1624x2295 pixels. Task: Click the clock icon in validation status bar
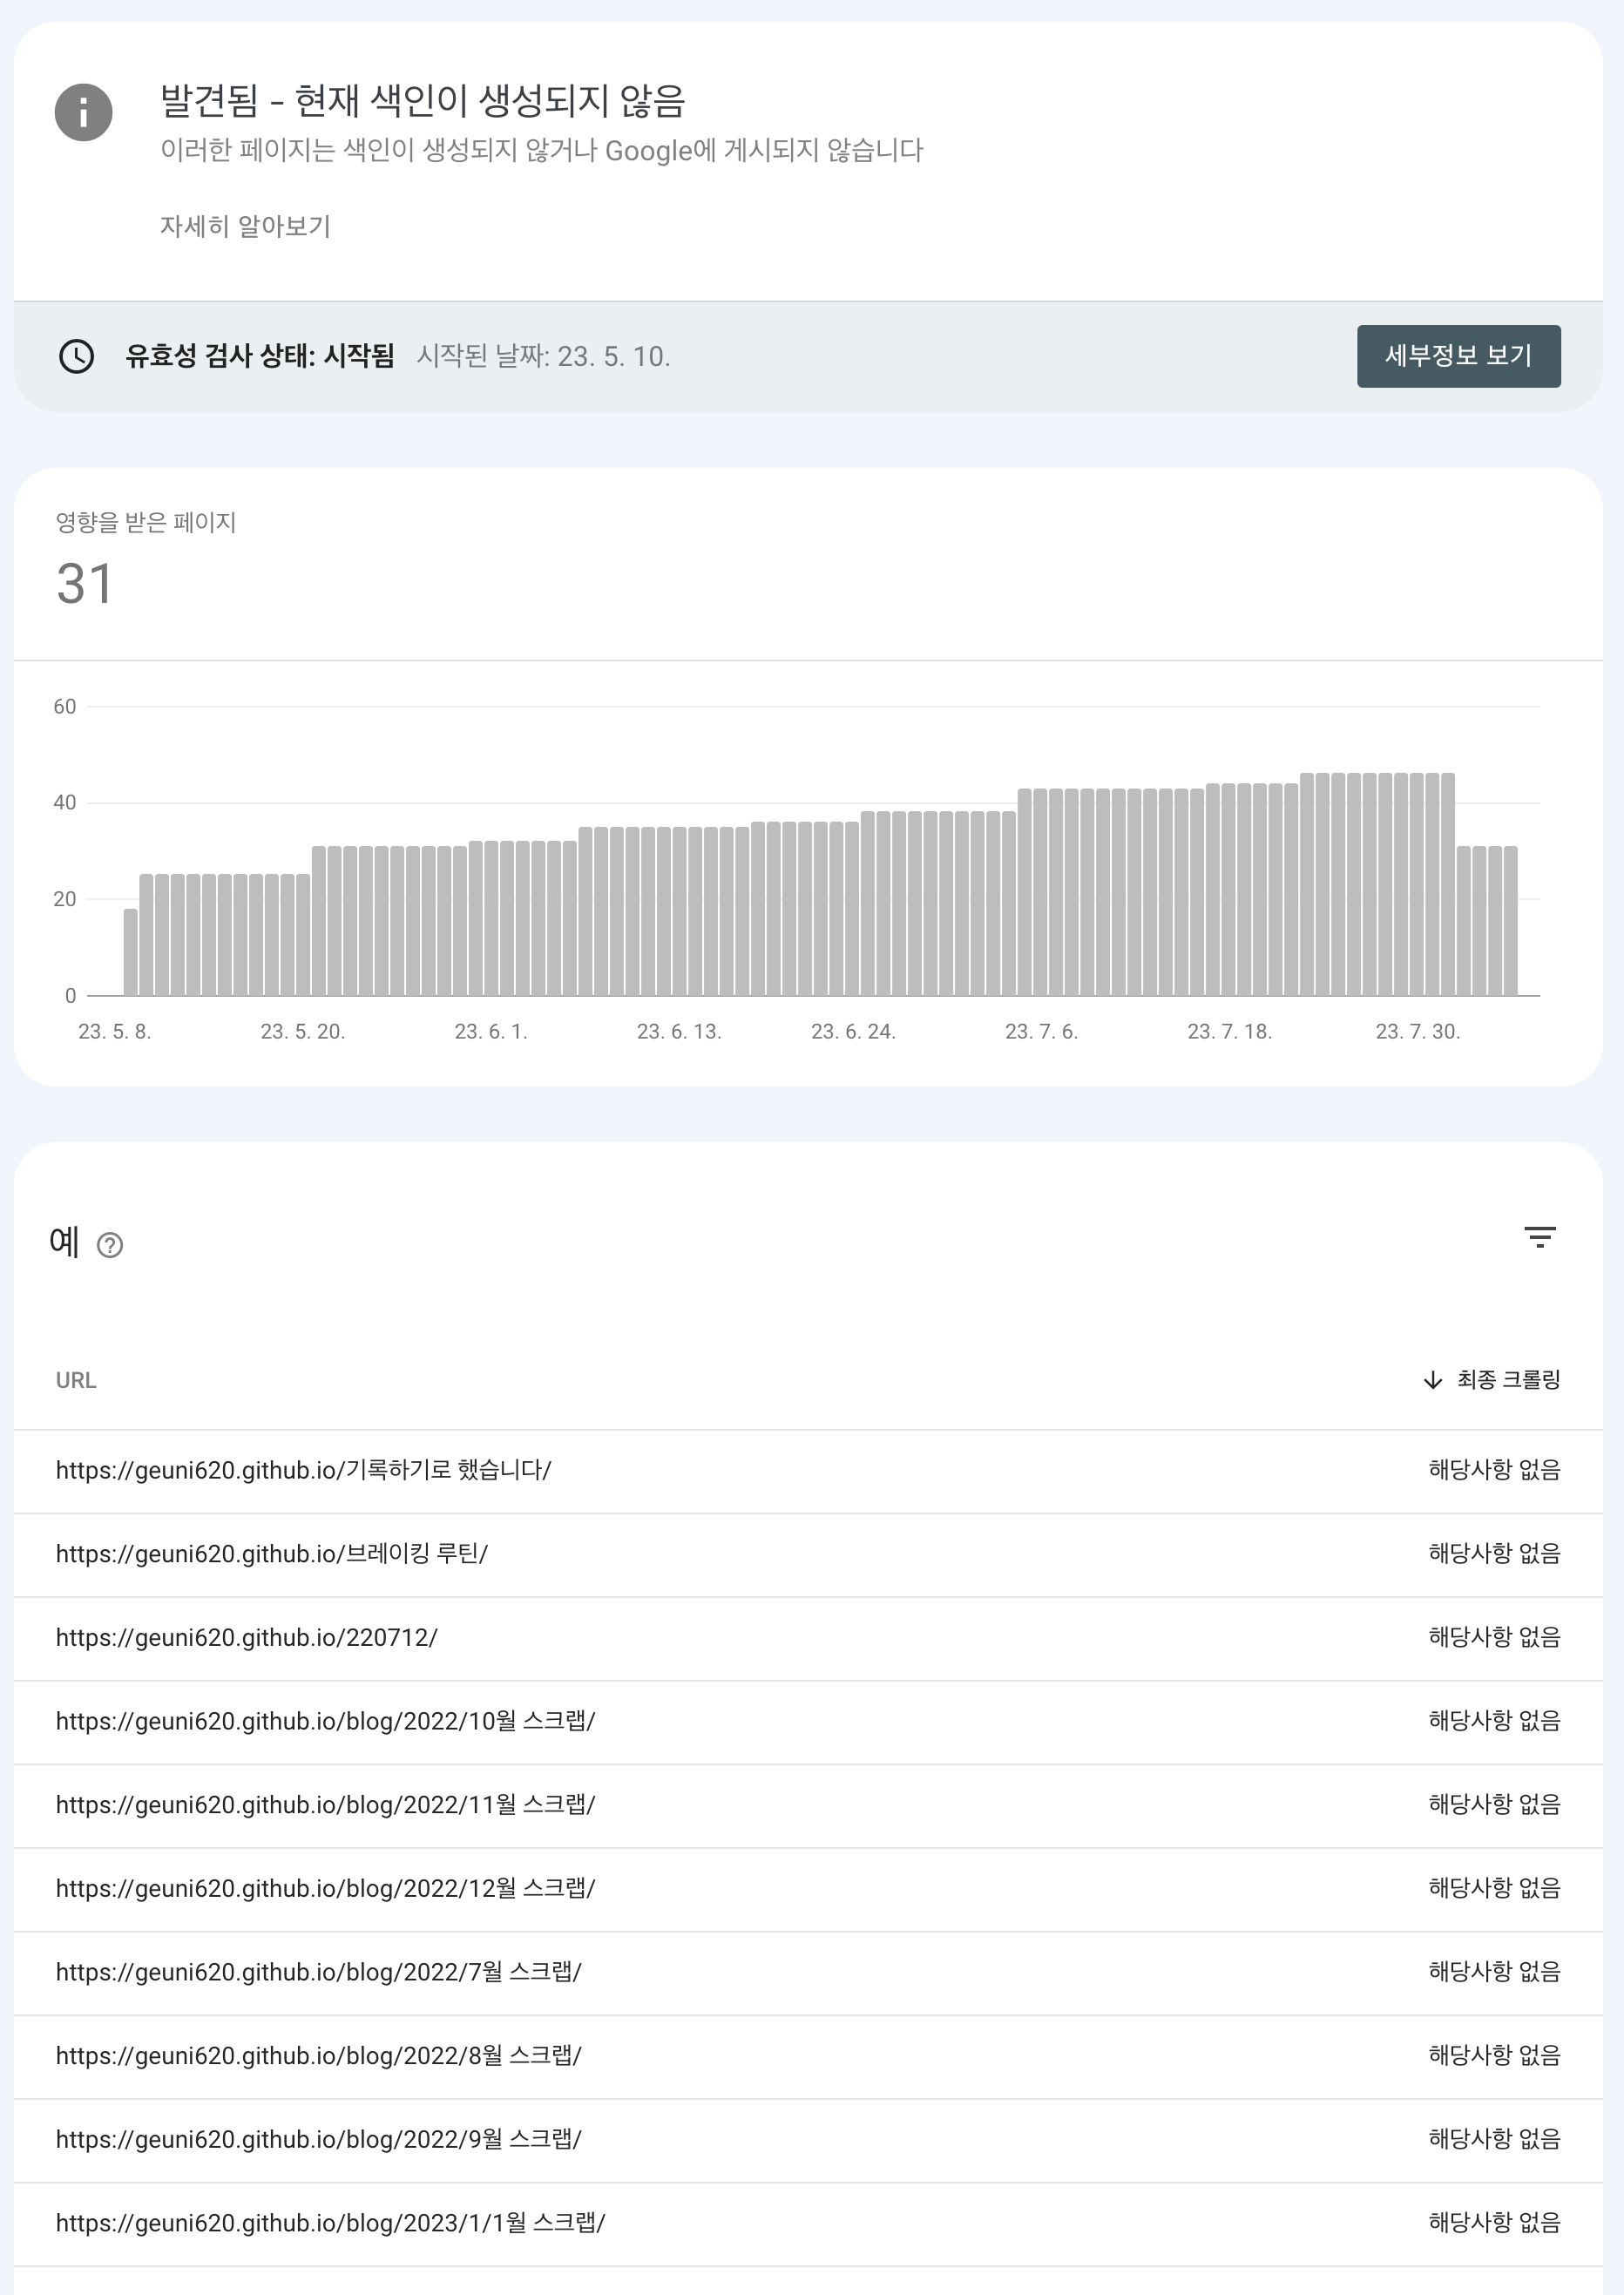point(77,356)
